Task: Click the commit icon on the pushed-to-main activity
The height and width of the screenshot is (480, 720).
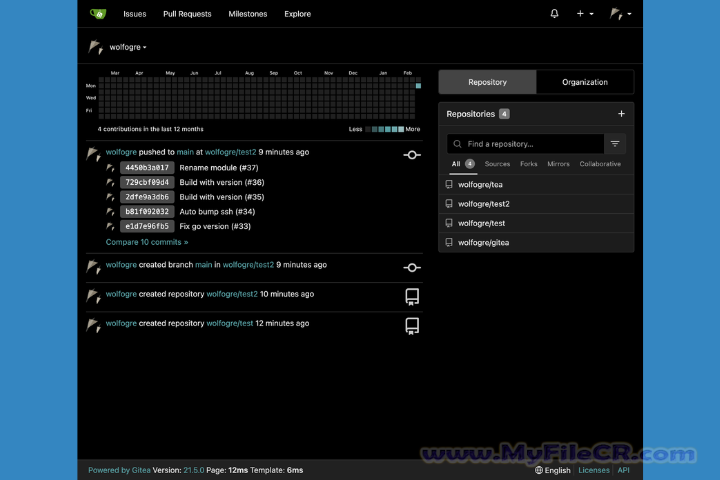Action: click(x=412, y=155)
